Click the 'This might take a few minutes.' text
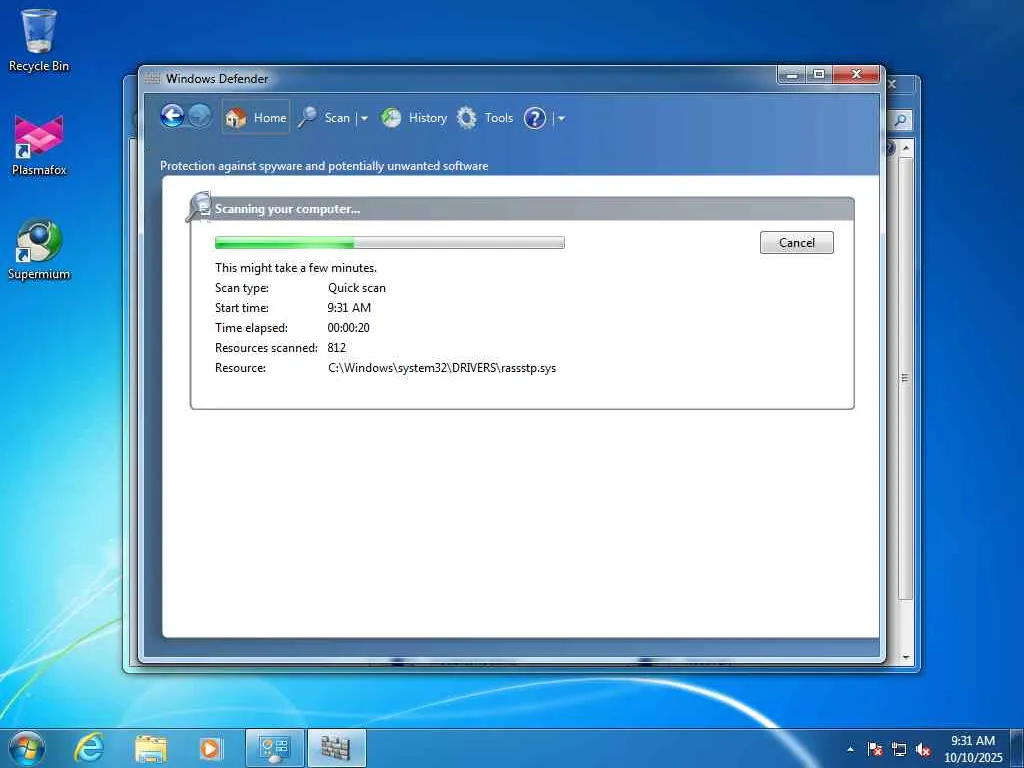 click(296, 268)
